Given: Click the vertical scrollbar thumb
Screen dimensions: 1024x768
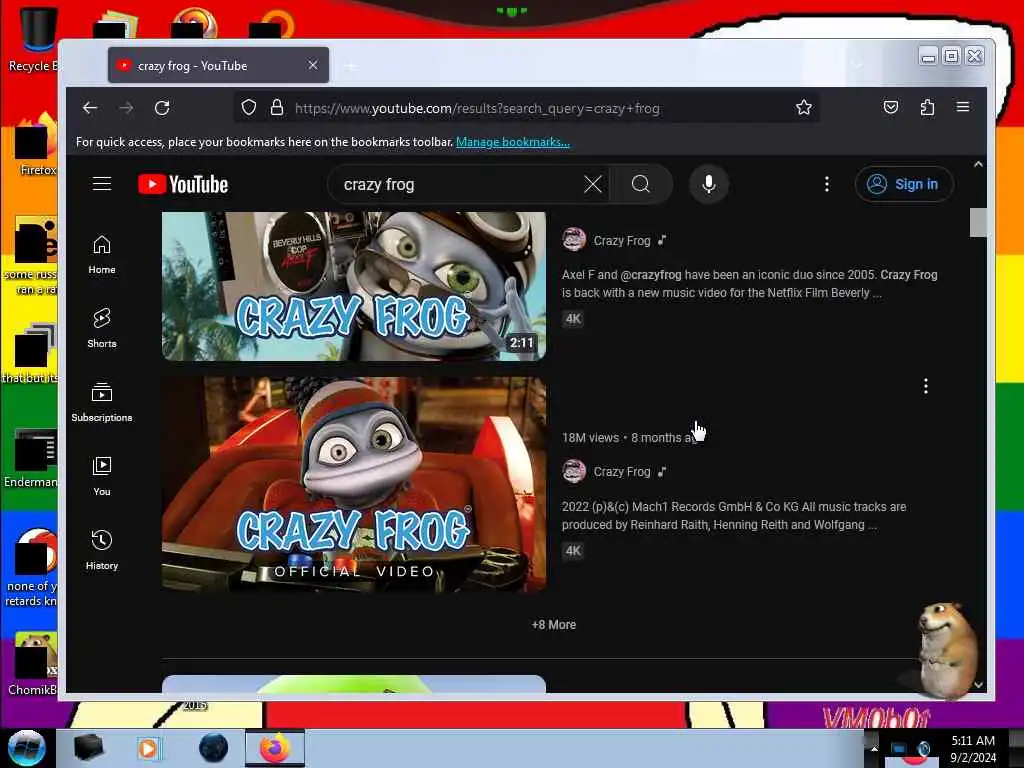Looking at the screenshot, I should [978, 223].
